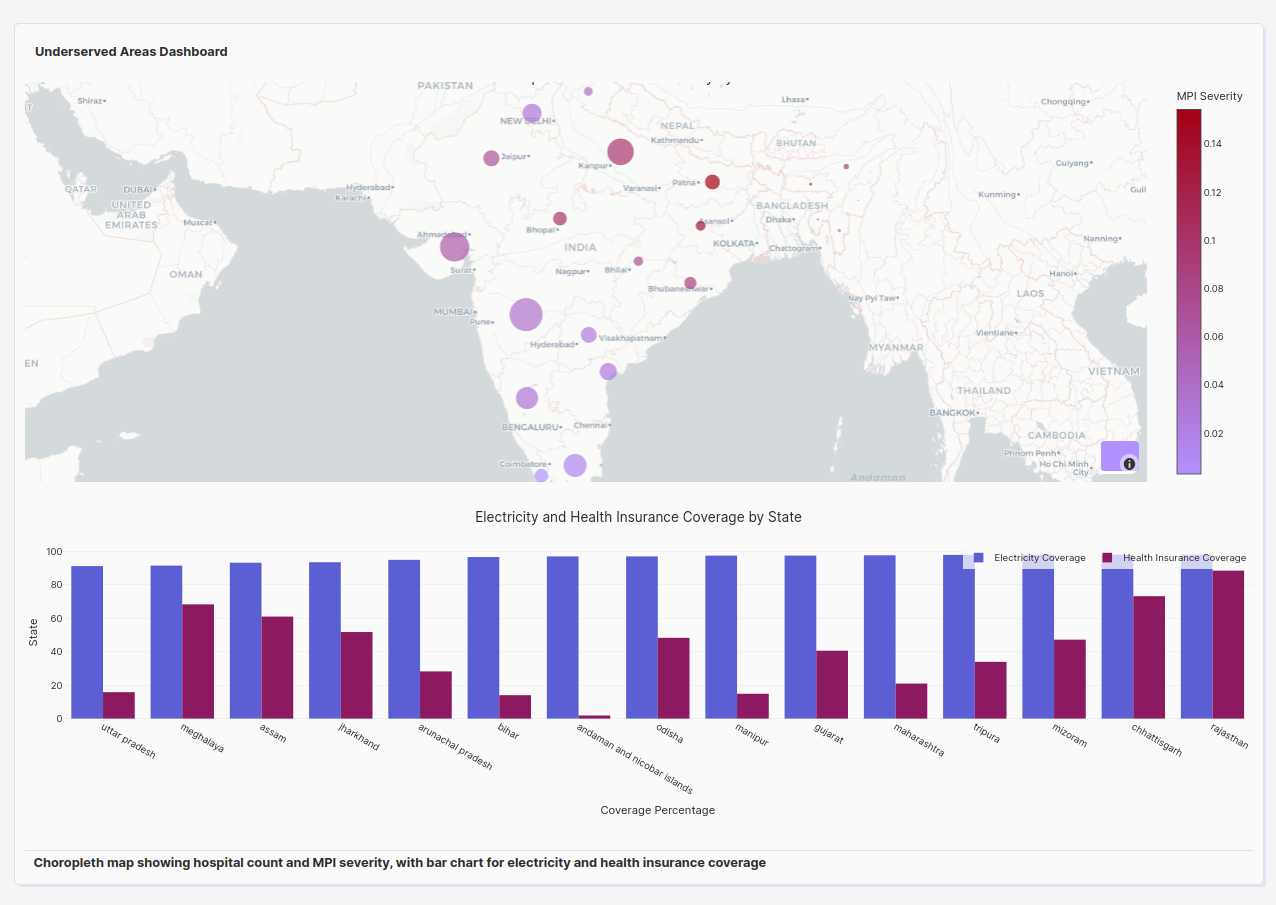Click jharkhand health insurance bar
Screen dimensions: 1276x905
(357, 675)
